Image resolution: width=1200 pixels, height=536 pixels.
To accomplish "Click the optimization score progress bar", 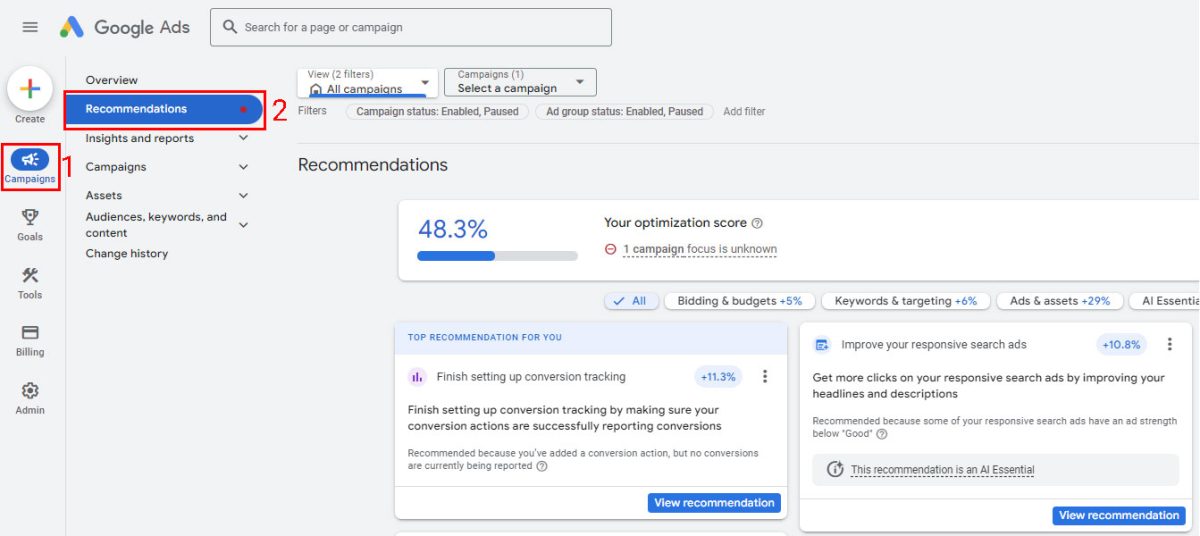I will (x=497, y=256).
